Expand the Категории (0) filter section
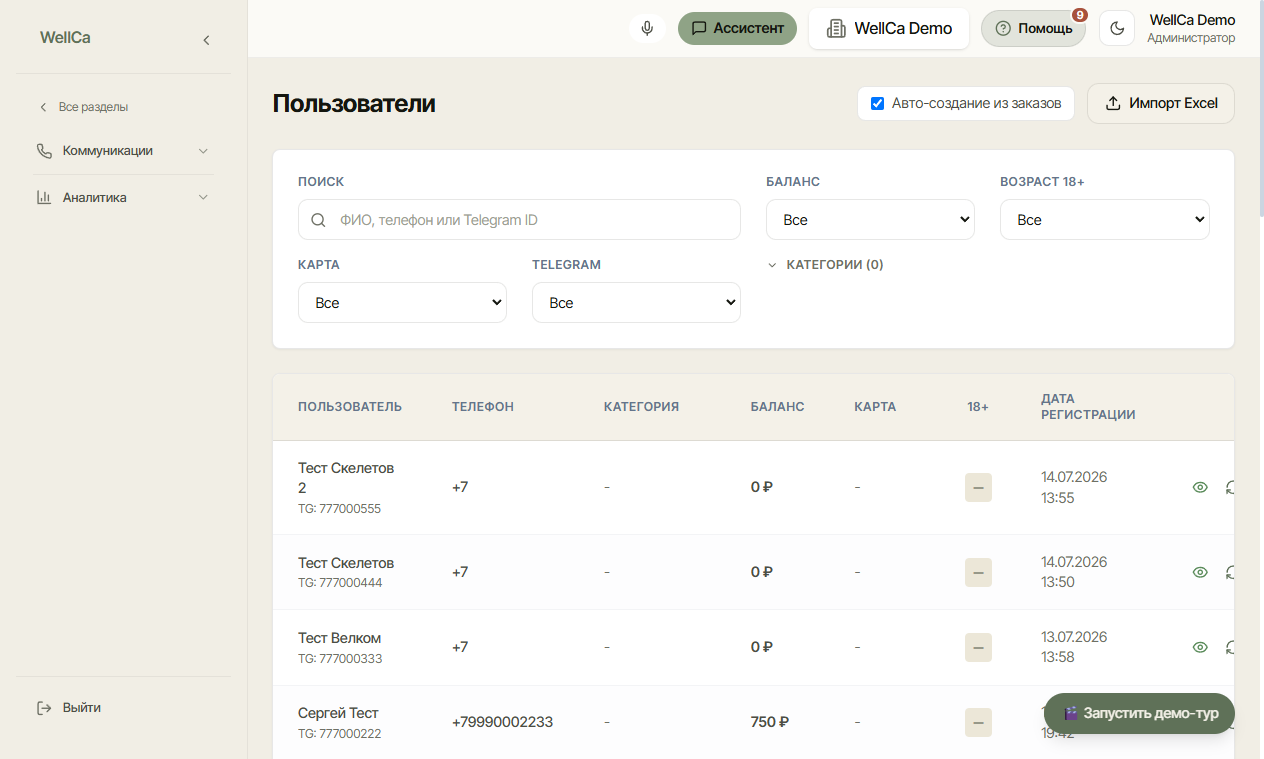This screenshot has width=1264, height=759. pyautogui.click(x=825, y=265)
